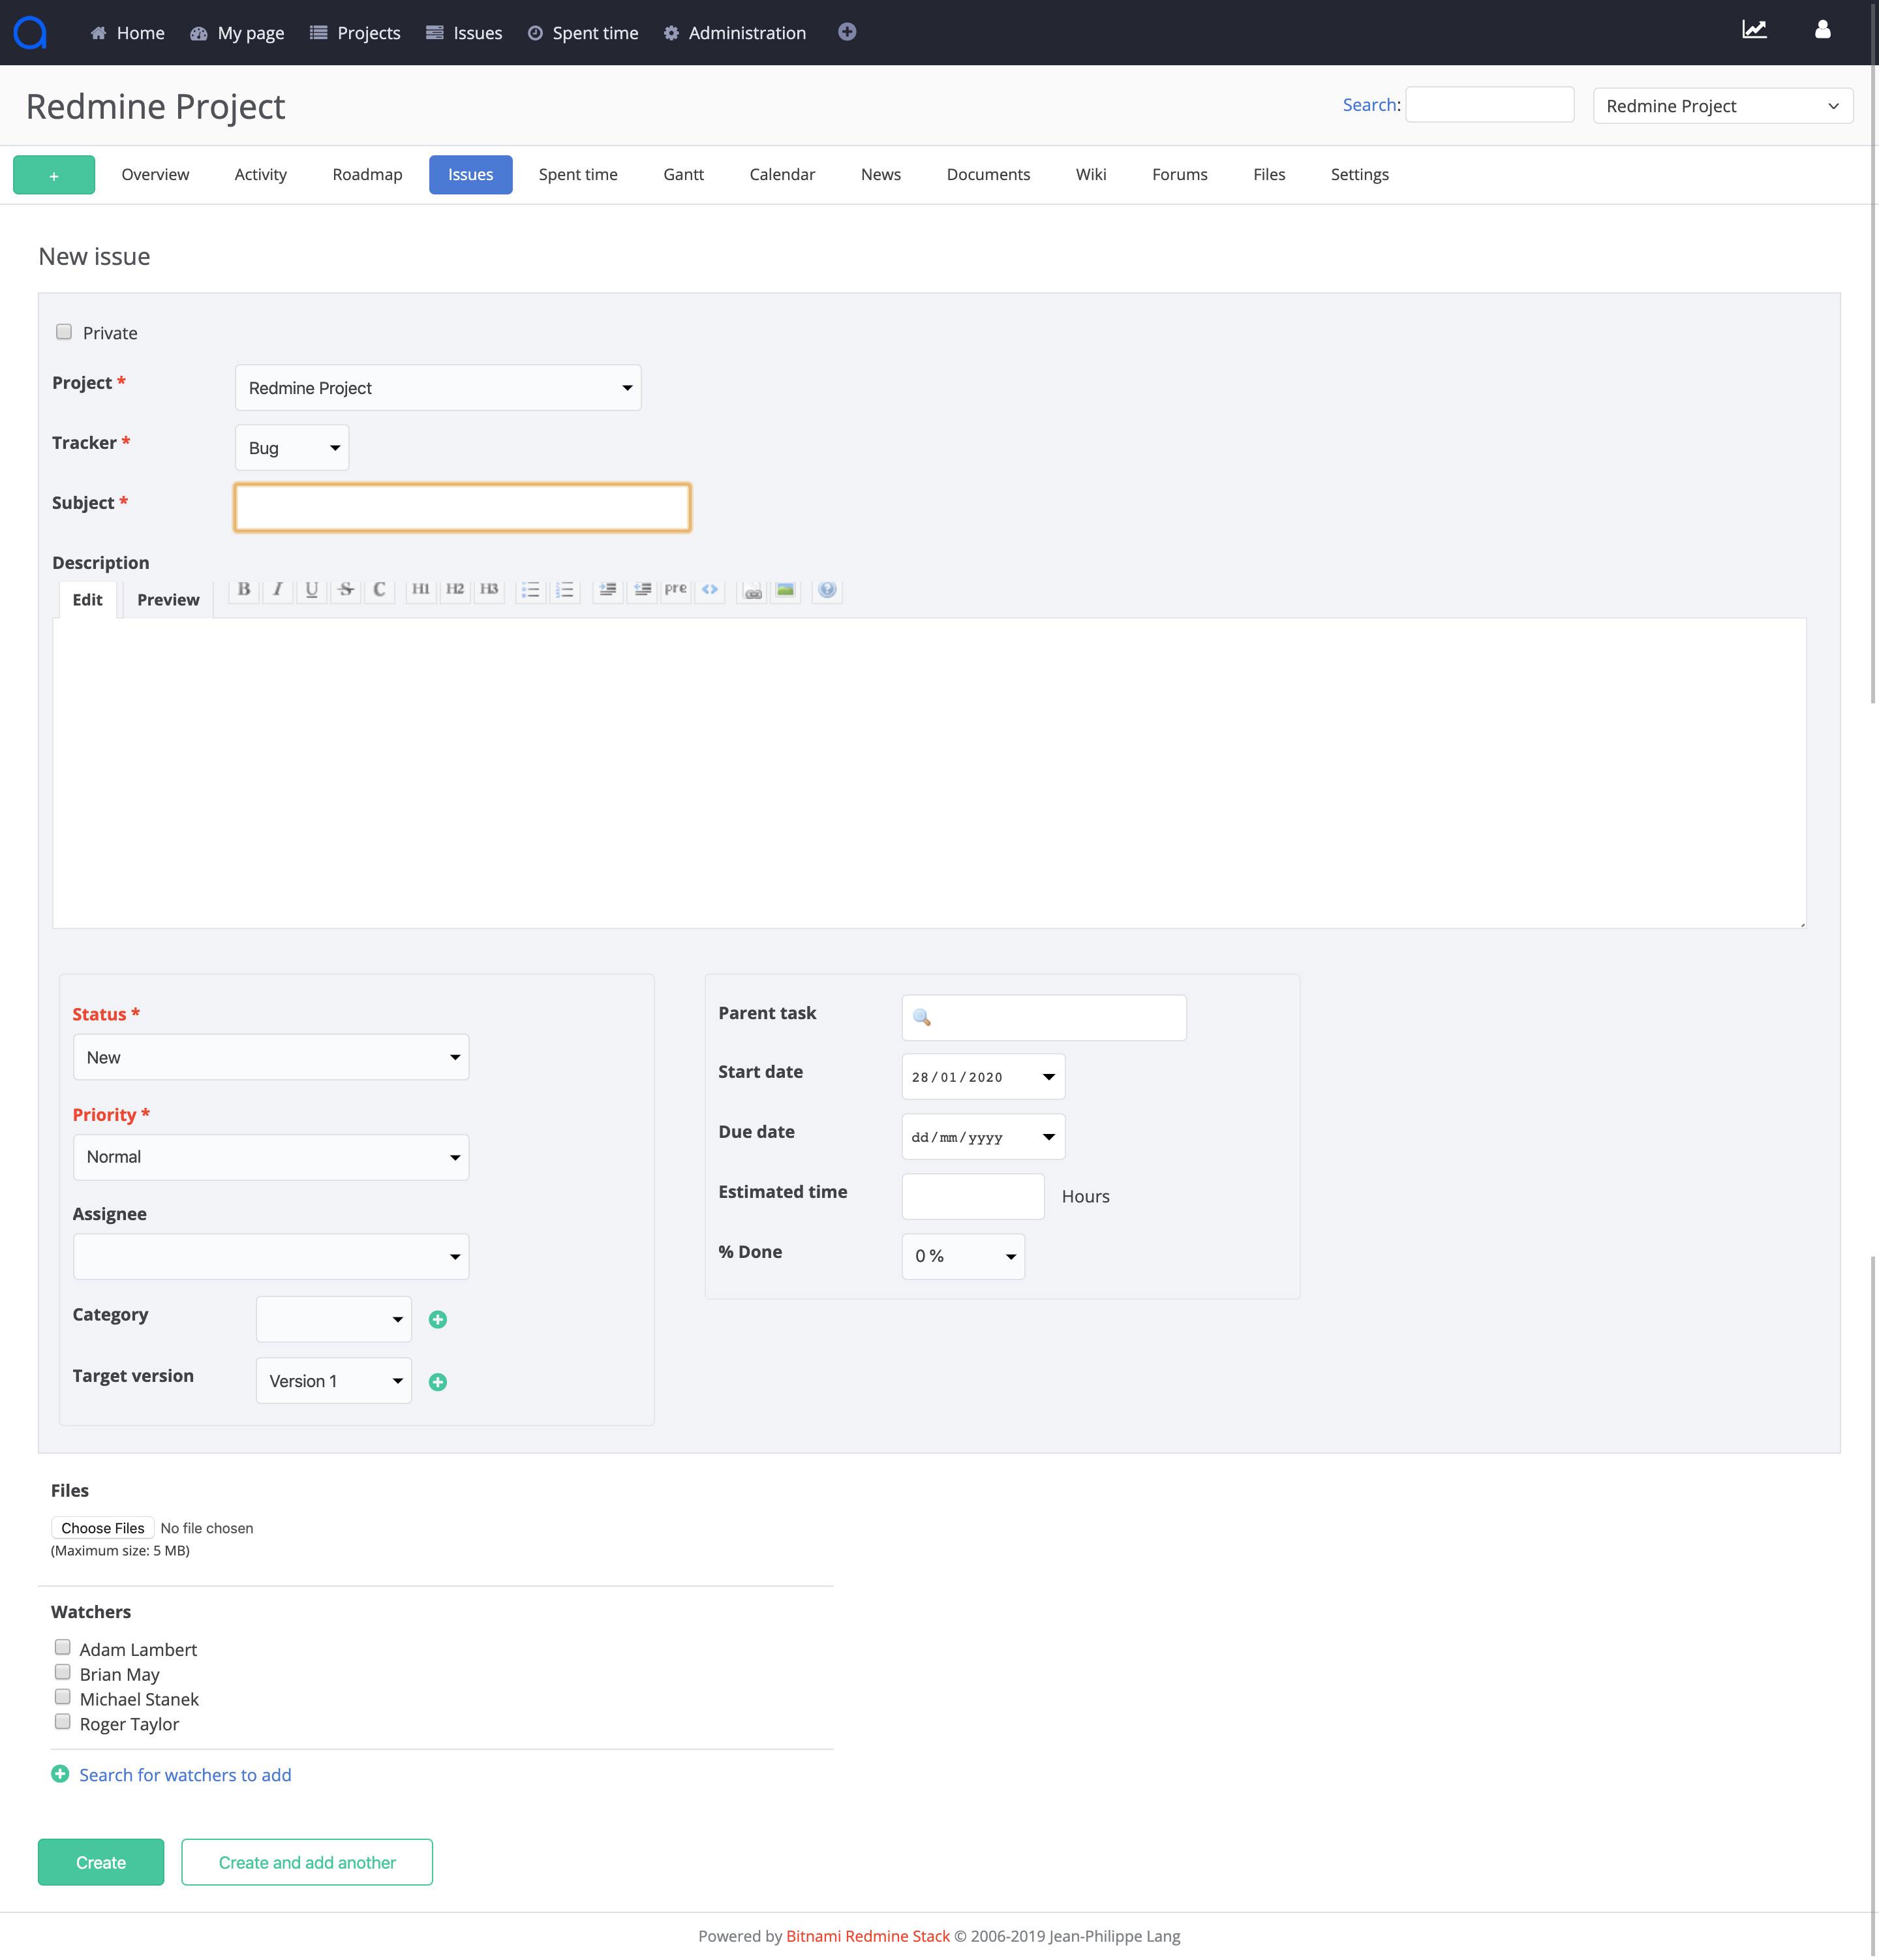Insert Heading 3 with H3 icon
Image resolution: width=1879 pixels, height=1960 pixels.
coord(489,590)
